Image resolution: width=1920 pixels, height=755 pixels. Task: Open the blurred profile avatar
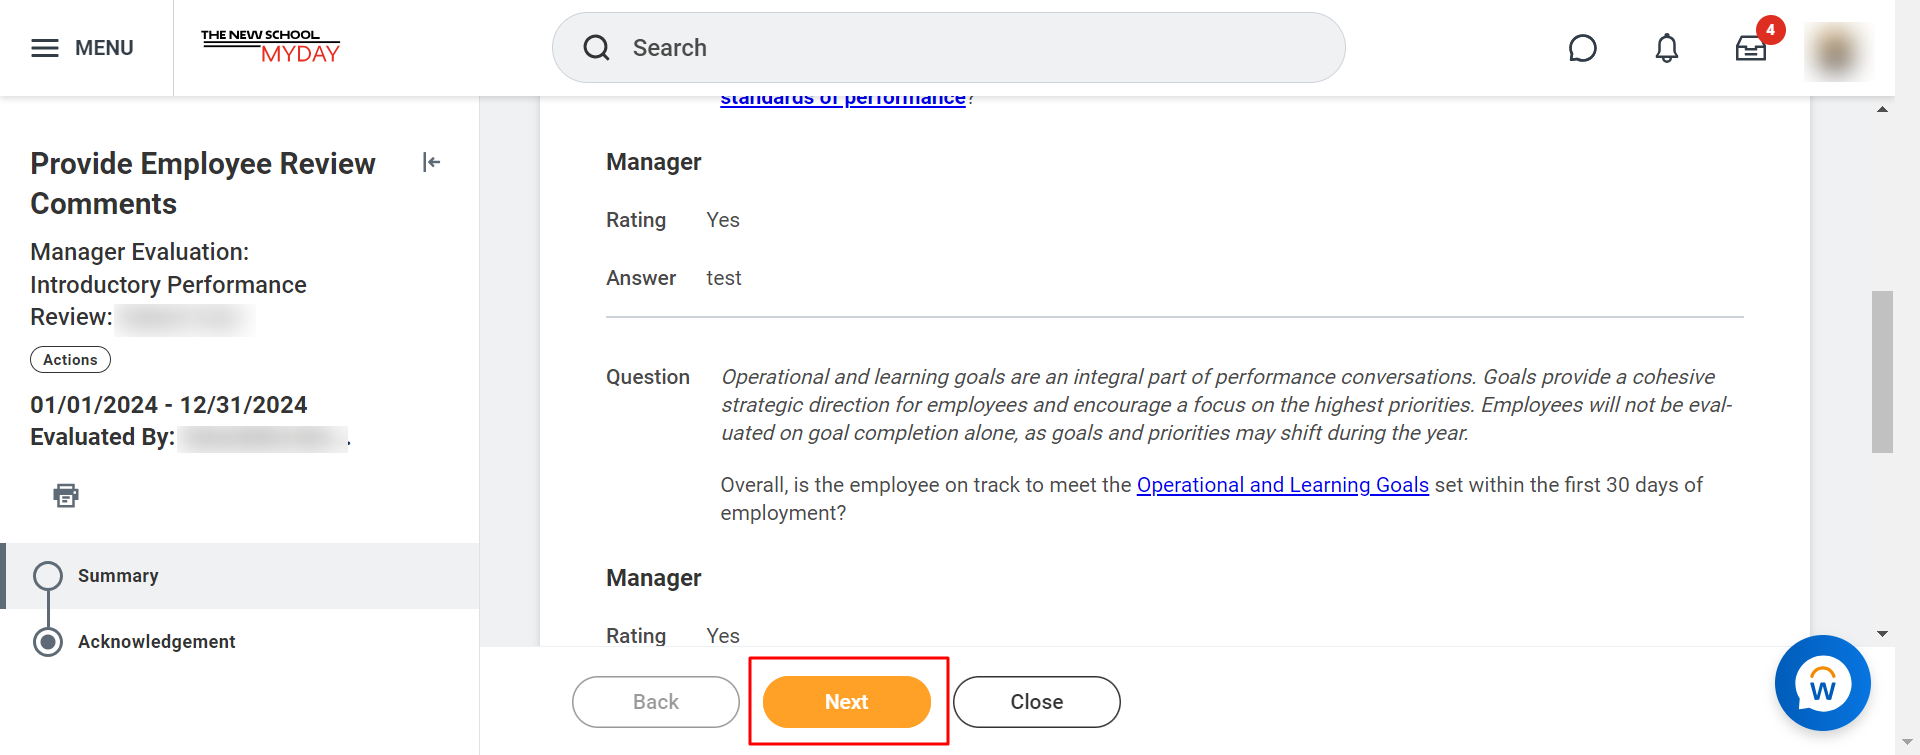tap(1838, 50)
